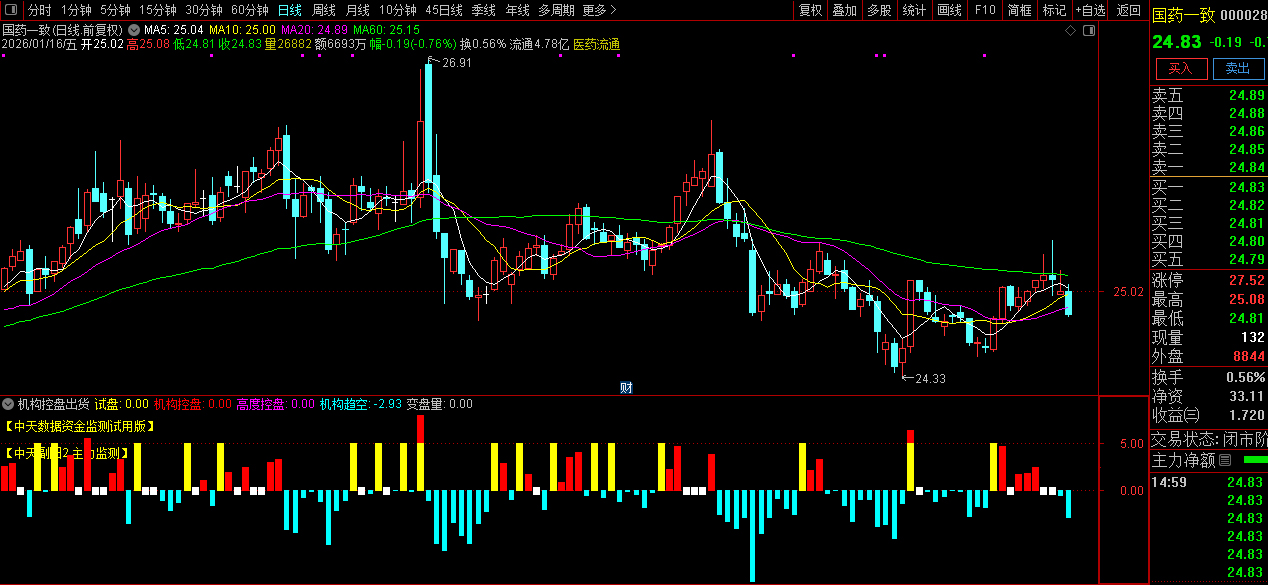Select the 15分钟 period tab
Screen dimensions: 1268x585
pos(157,10)
